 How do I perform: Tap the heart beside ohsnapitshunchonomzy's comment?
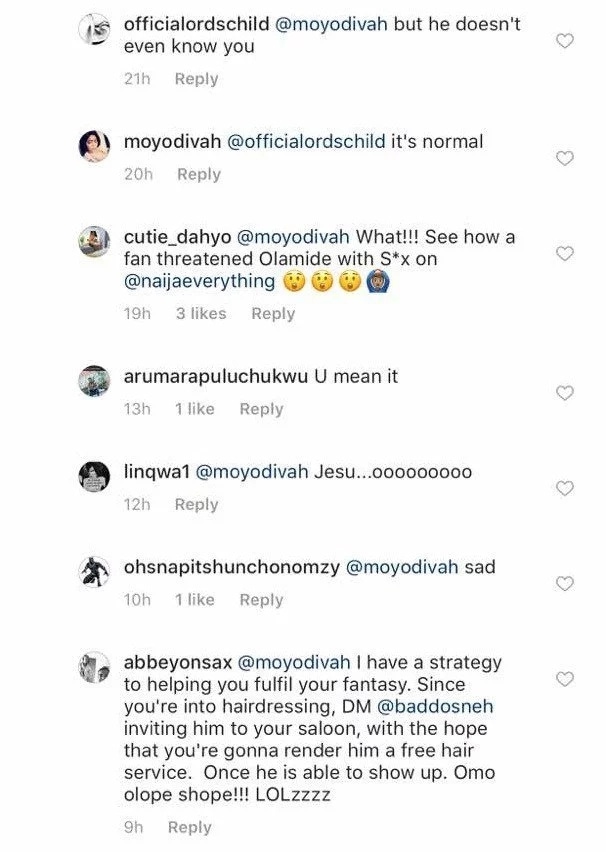(564, 583)
